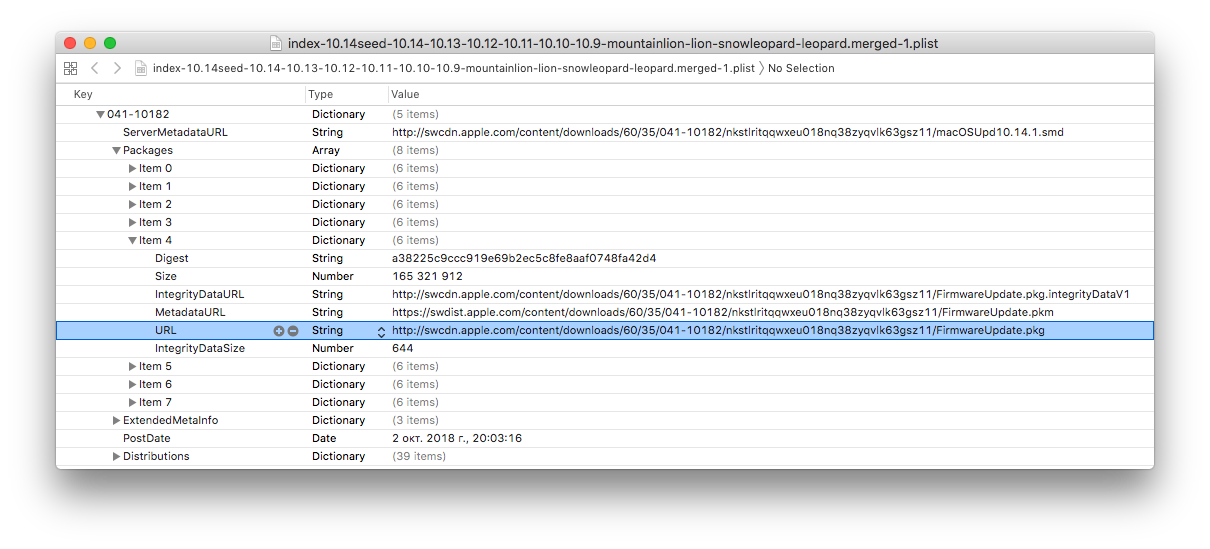Collapse the Packages array

(116, 151)
